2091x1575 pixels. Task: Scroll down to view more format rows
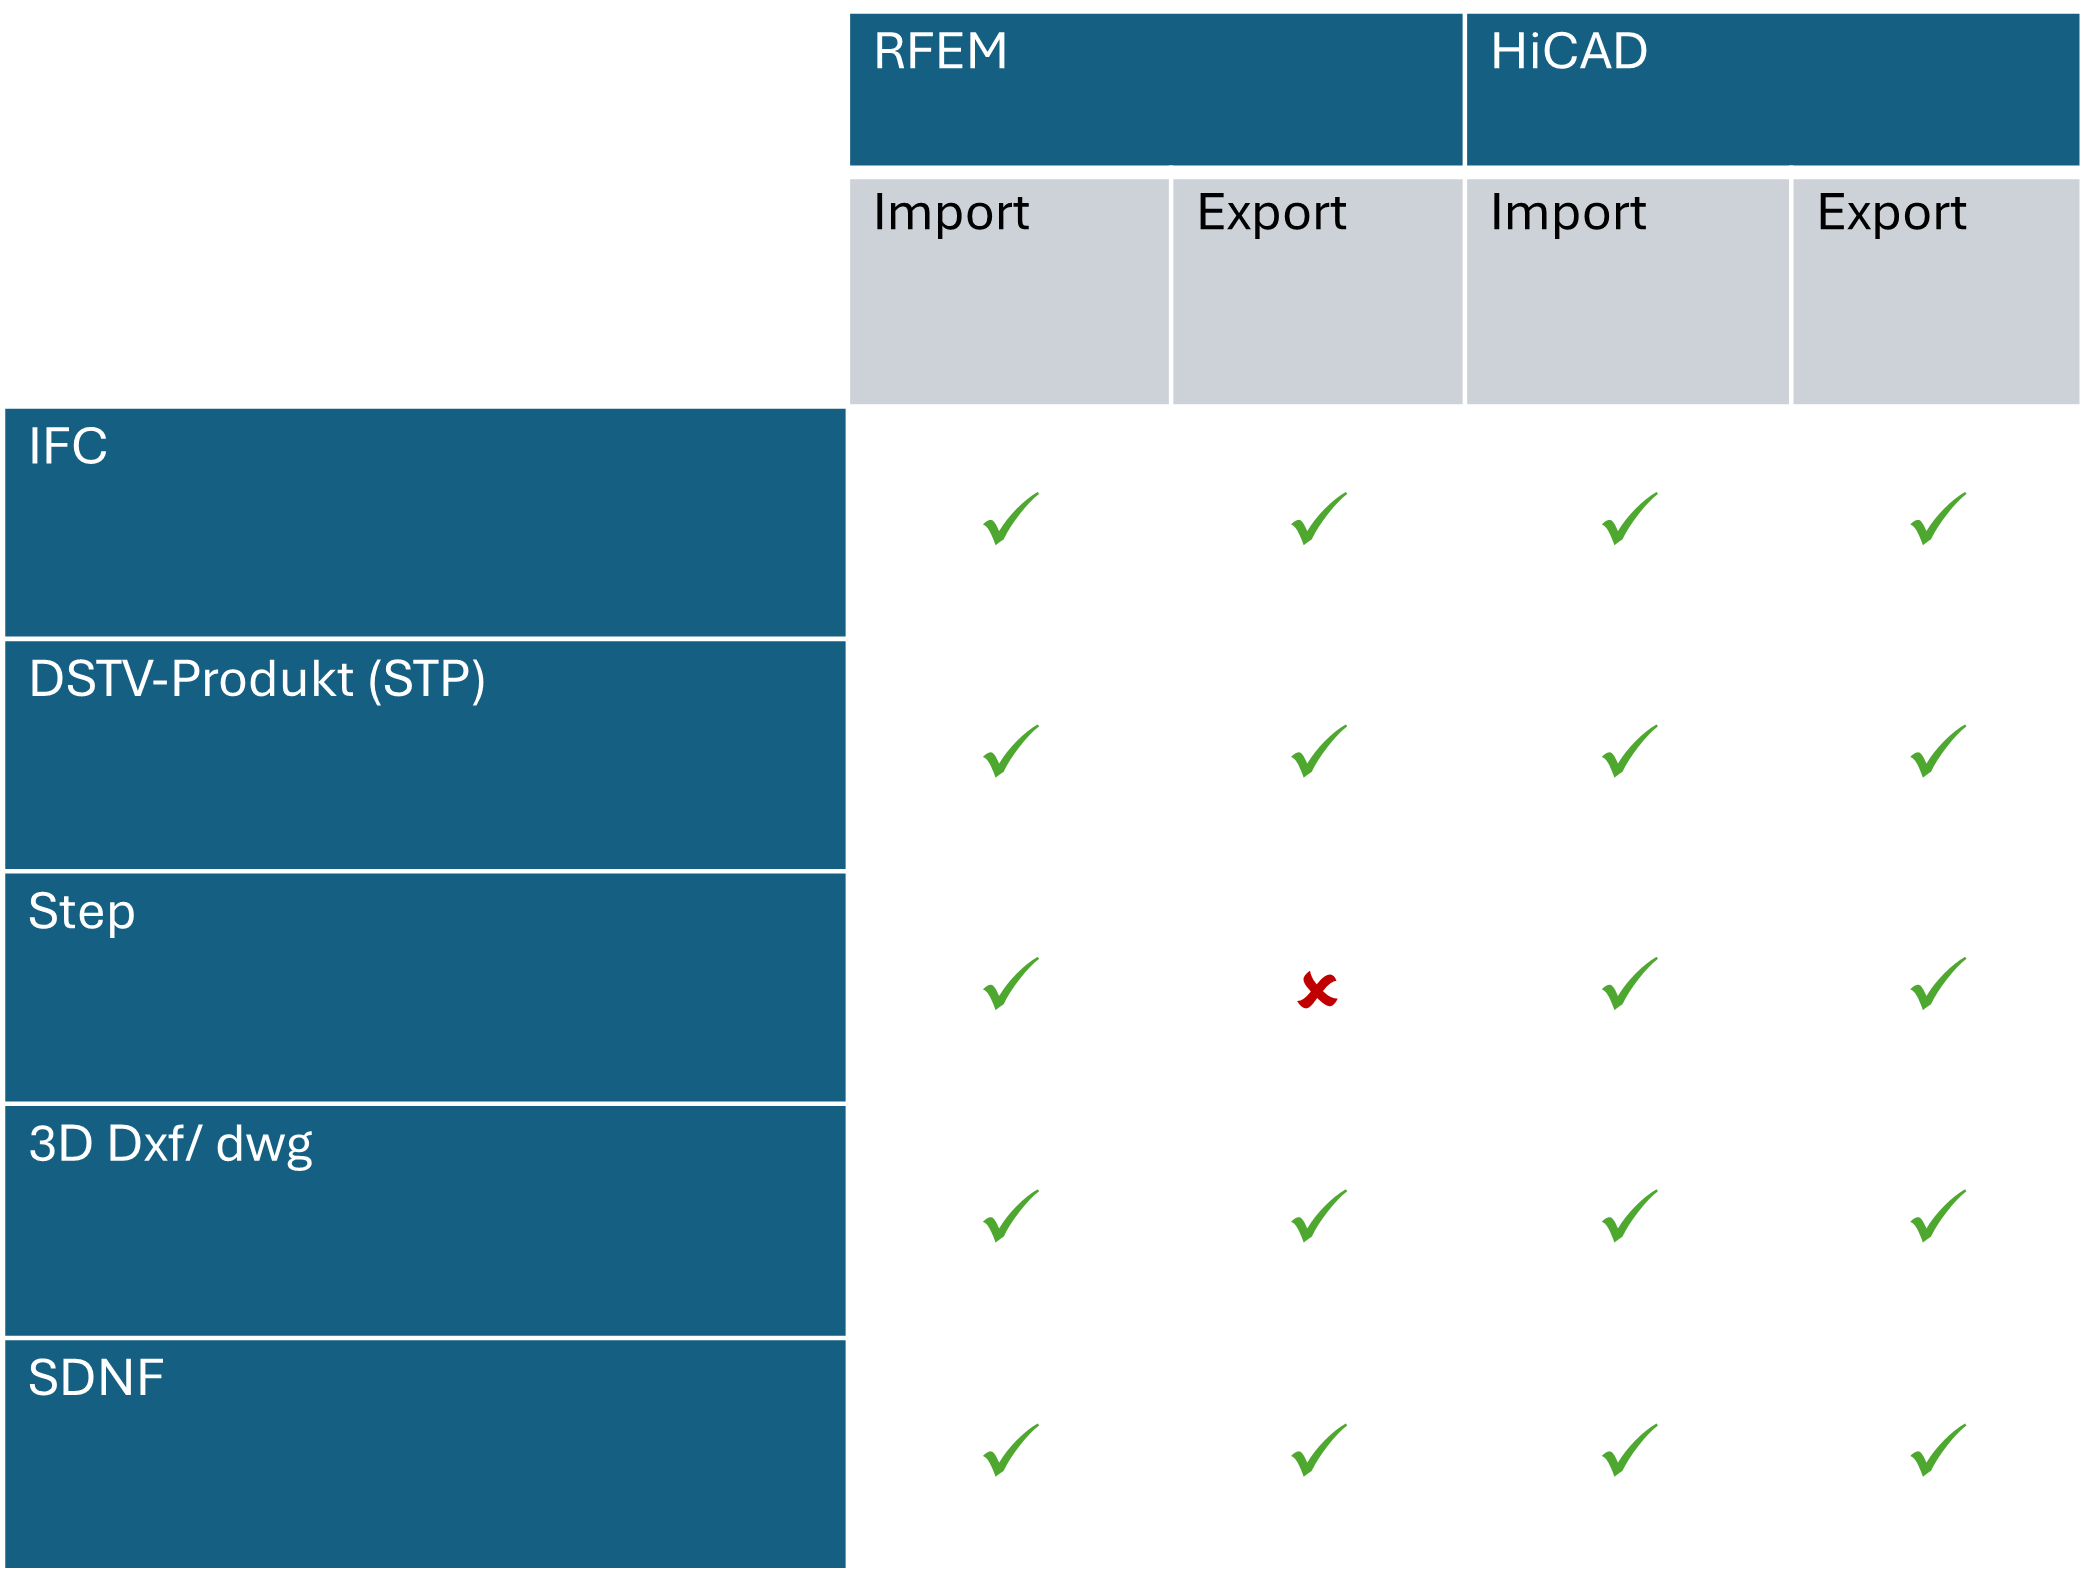tap(1046, 1489)
